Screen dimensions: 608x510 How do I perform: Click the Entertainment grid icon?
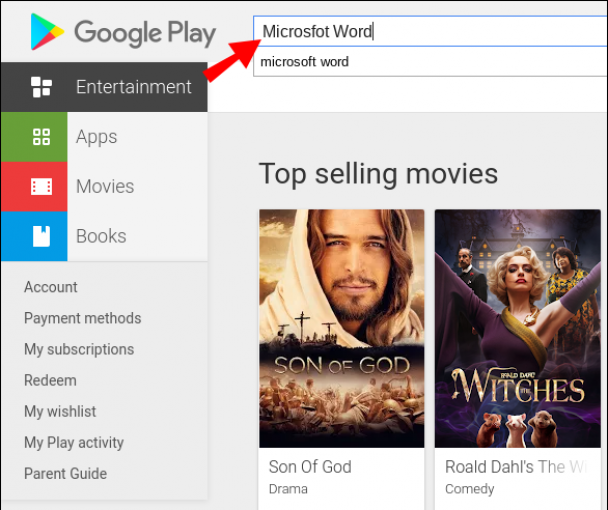point(41,87)
